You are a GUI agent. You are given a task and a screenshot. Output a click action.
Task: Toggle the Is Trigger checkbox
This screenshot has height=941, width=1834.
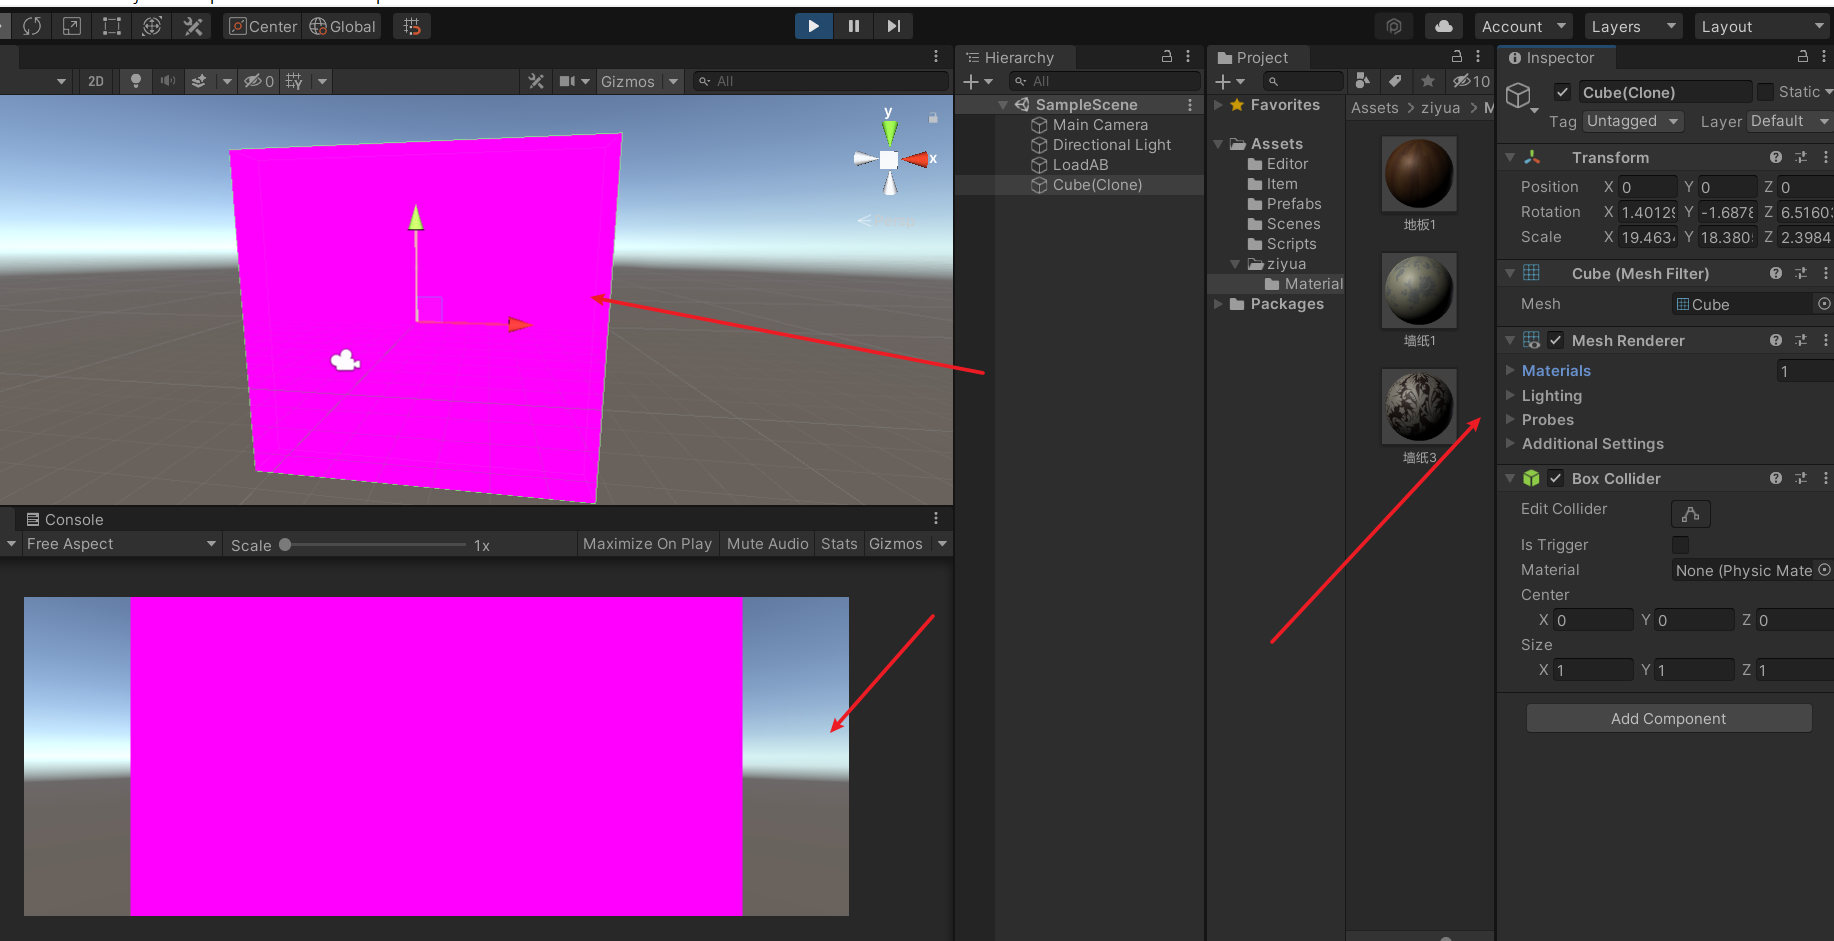(1680, 544)
